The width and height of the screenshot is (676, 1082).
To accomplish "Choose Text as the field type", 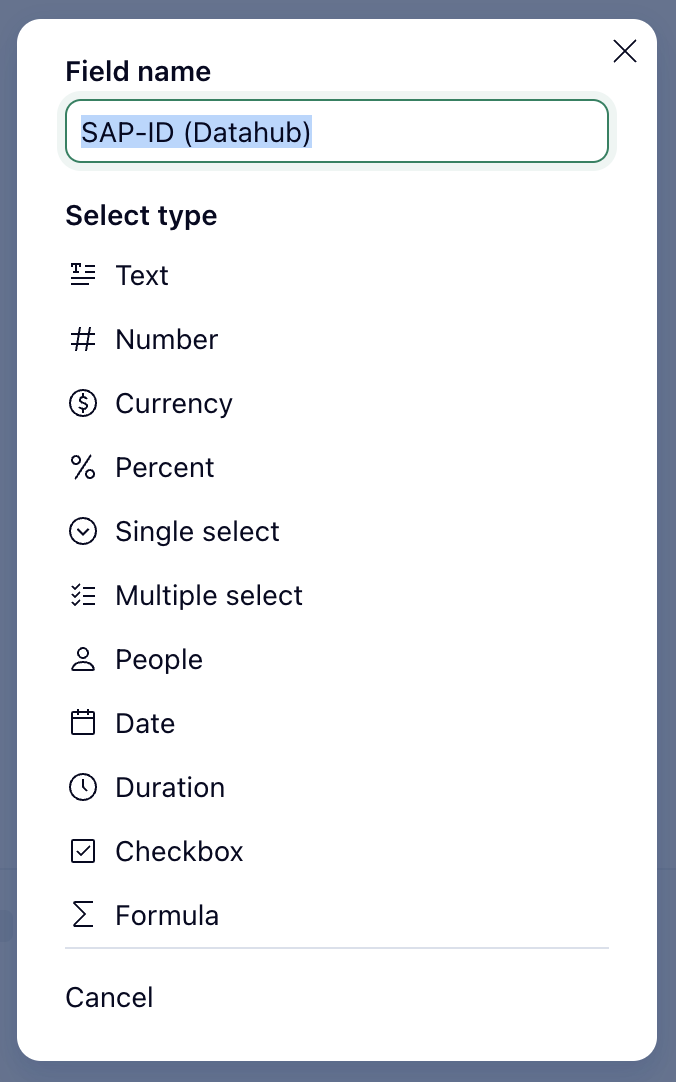I will click(x=142, y=275).
